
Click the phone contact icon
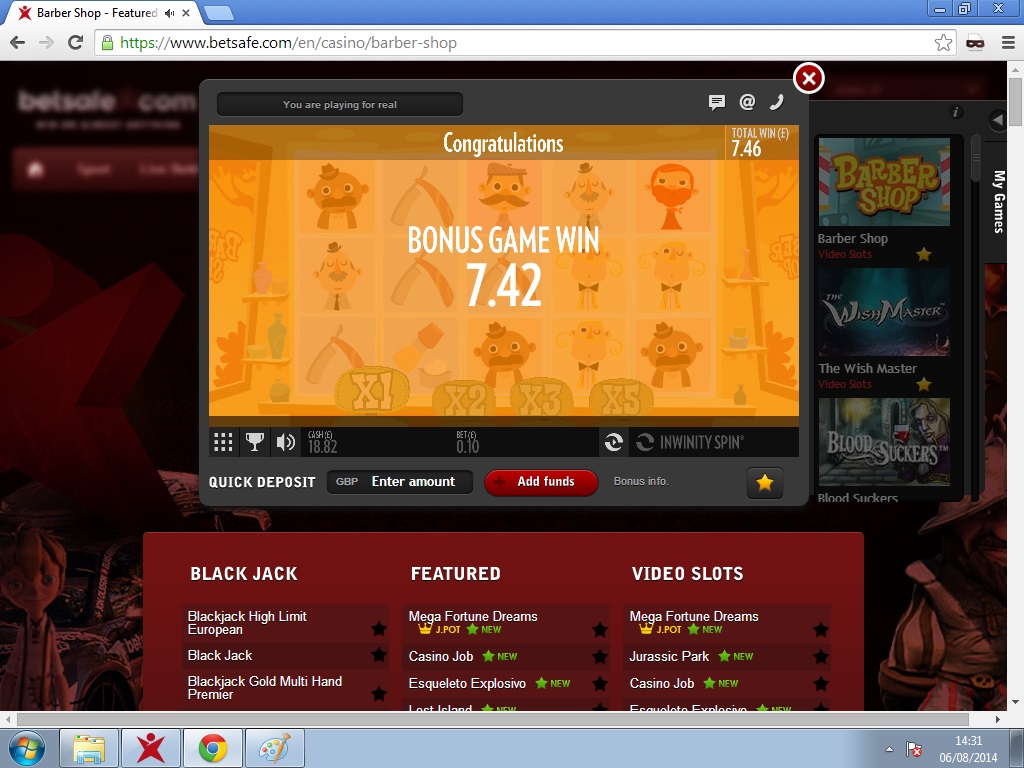776,101
